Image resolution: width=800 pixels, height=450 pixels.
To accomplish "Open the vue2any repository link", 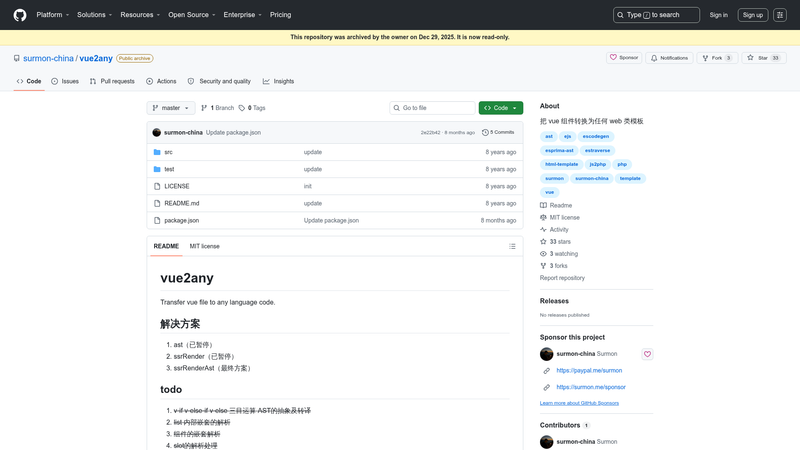I will 96,58.
